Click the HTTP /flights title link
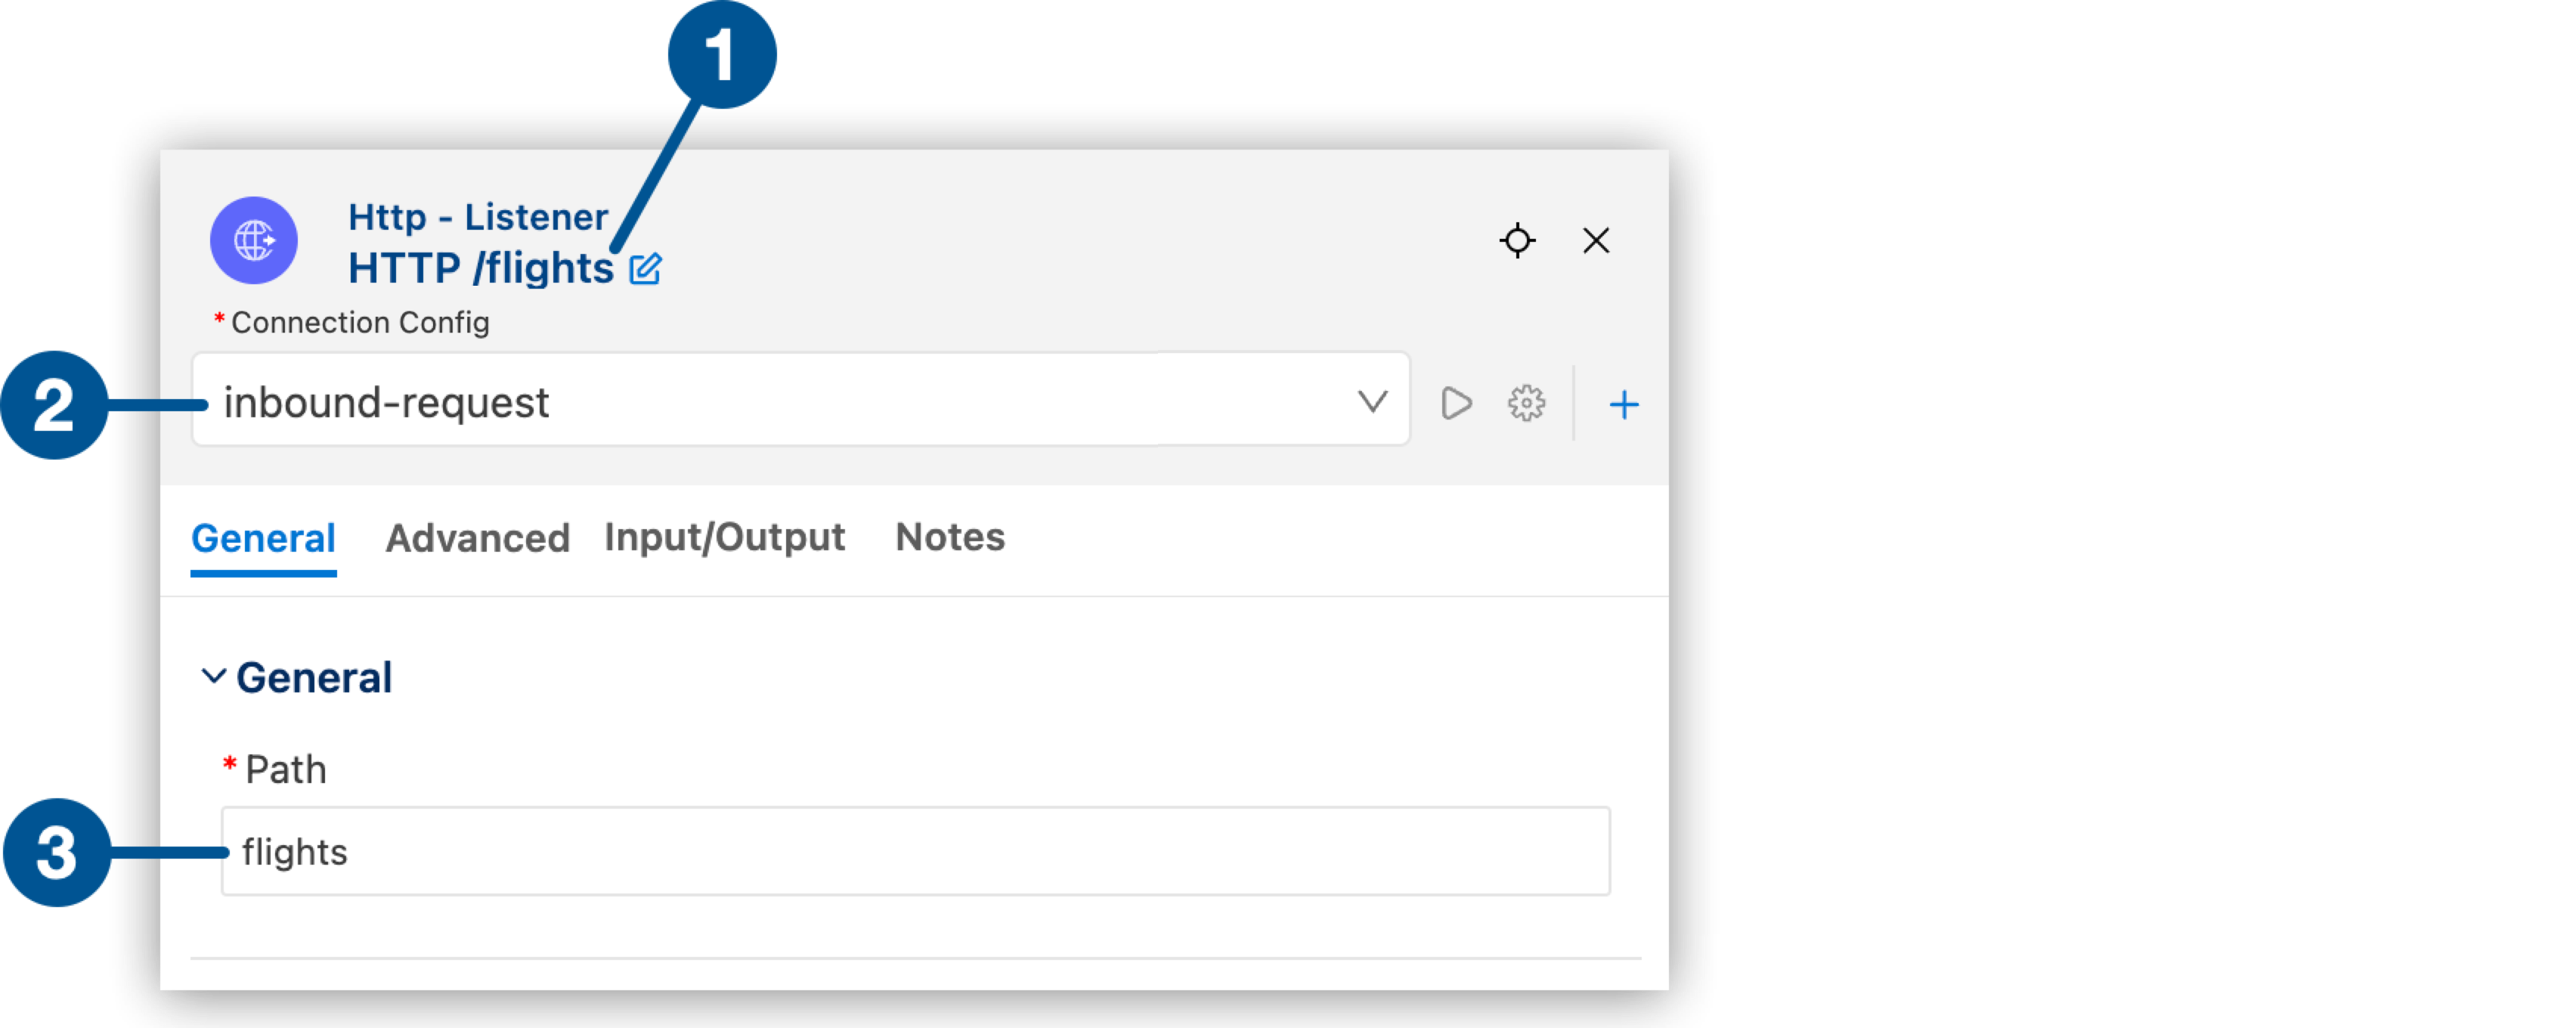The height and width of the screenshot is (1028, 2576). point(480,268)
